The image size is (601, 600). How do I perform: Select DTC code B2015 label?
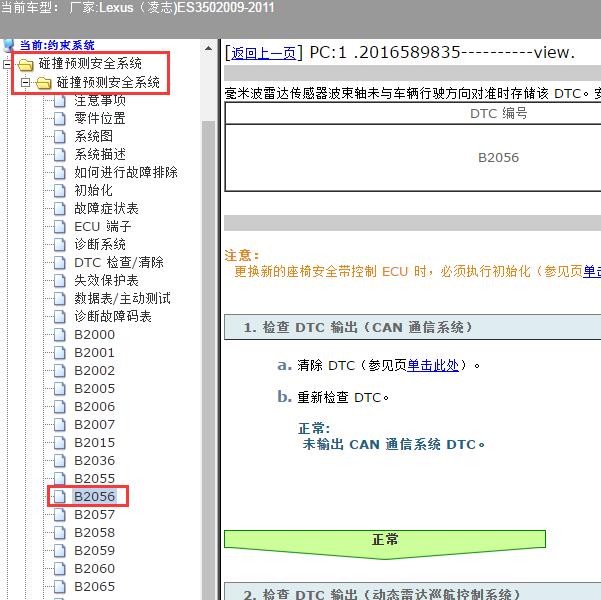[95, 442]
